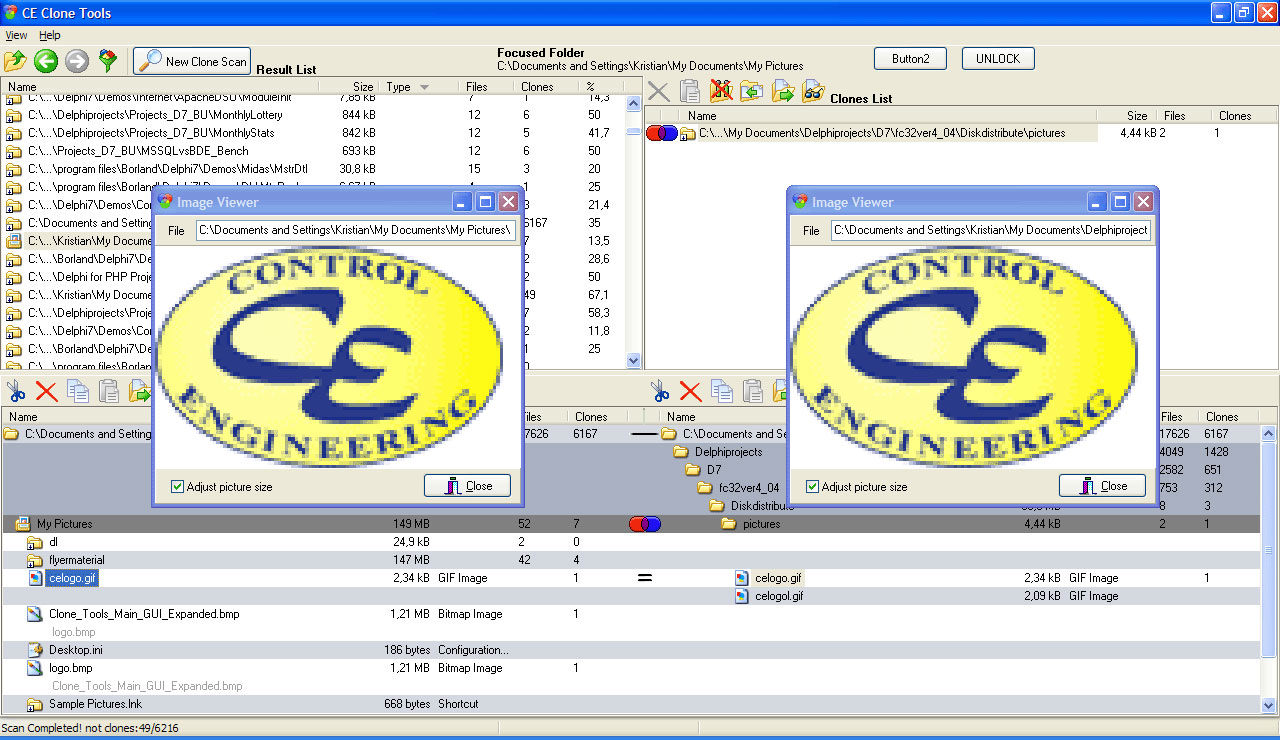
Task: Toggle Adjust picture size in right Image Viewer
Action: click(813, 487)
